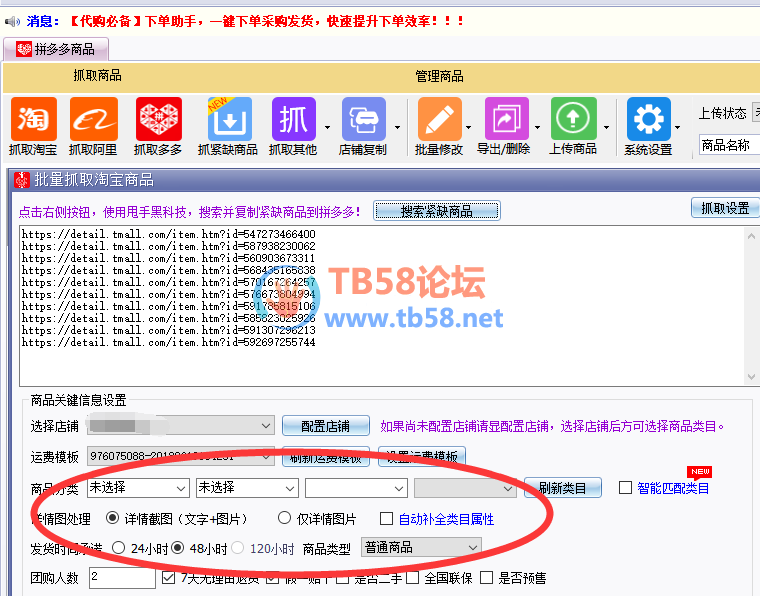This screenshot has height=596, width=760.
Task: Open the 商品类型 普通商品 dropdown
Action: pos(472,547)
